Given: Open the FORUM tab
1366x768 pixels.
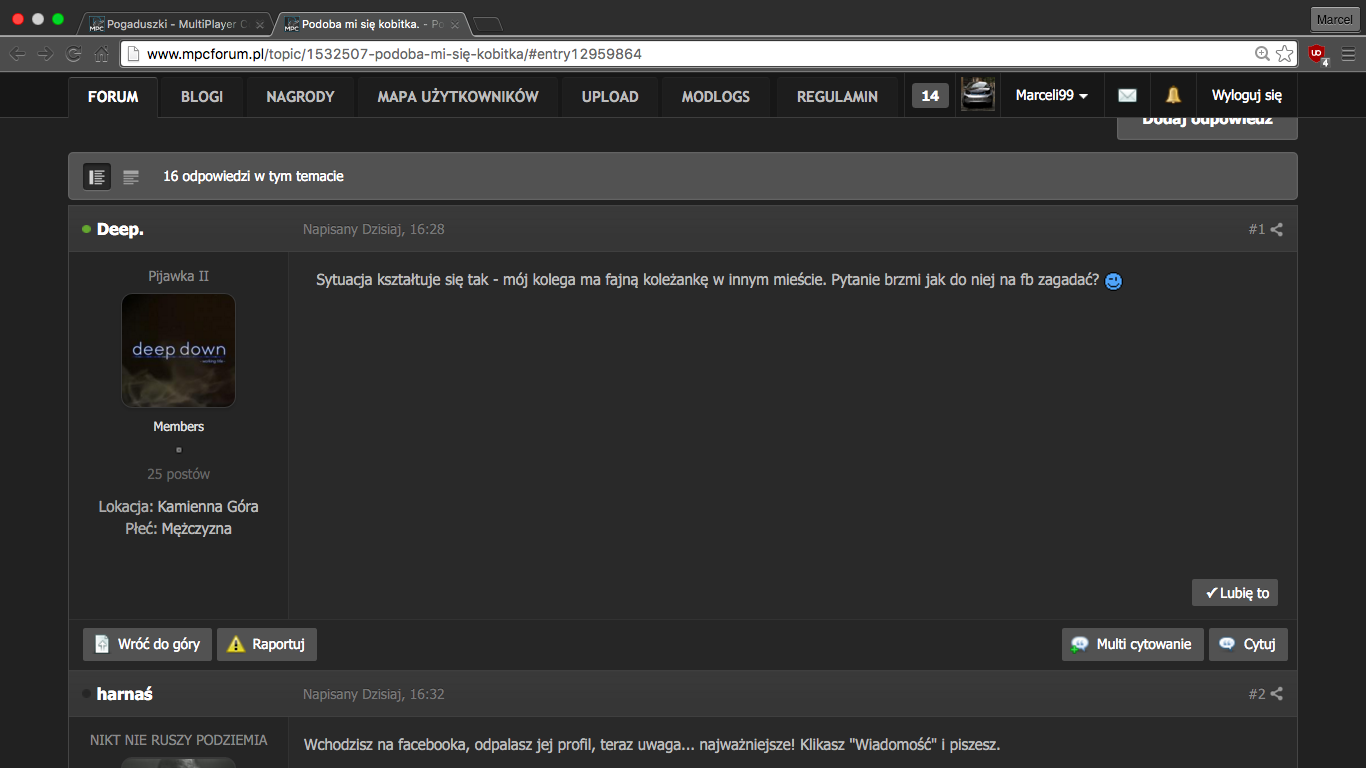Looking at the screenshot, I should 113,97.
